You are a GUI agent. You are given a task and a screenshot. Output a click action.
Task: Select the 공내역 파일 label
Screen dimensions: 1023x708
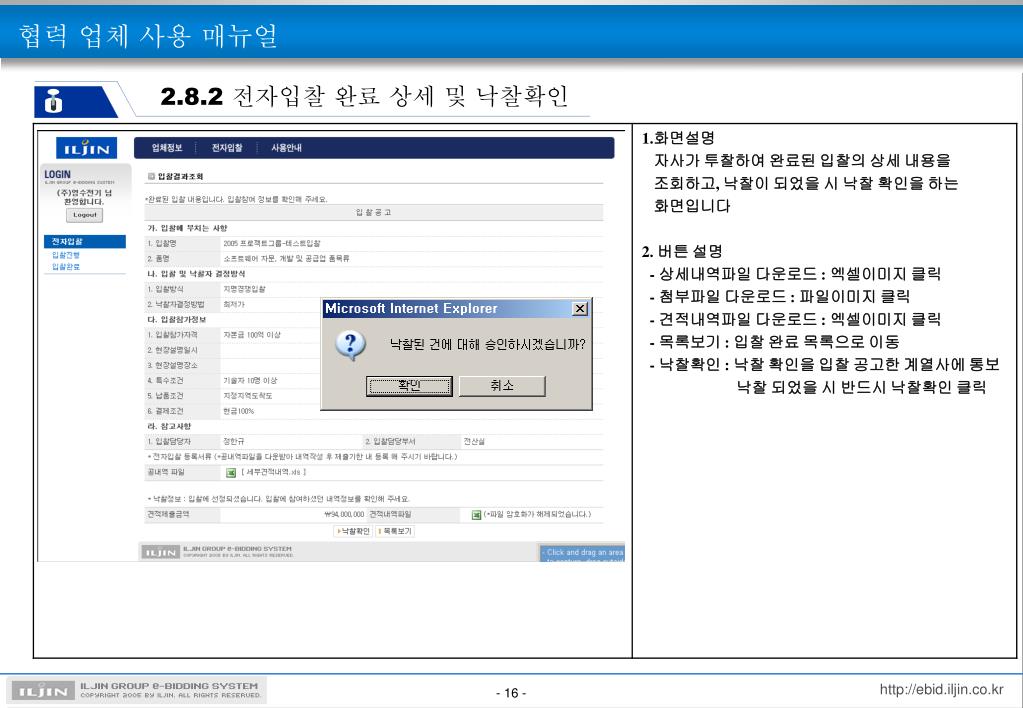(x=166, y=472)
